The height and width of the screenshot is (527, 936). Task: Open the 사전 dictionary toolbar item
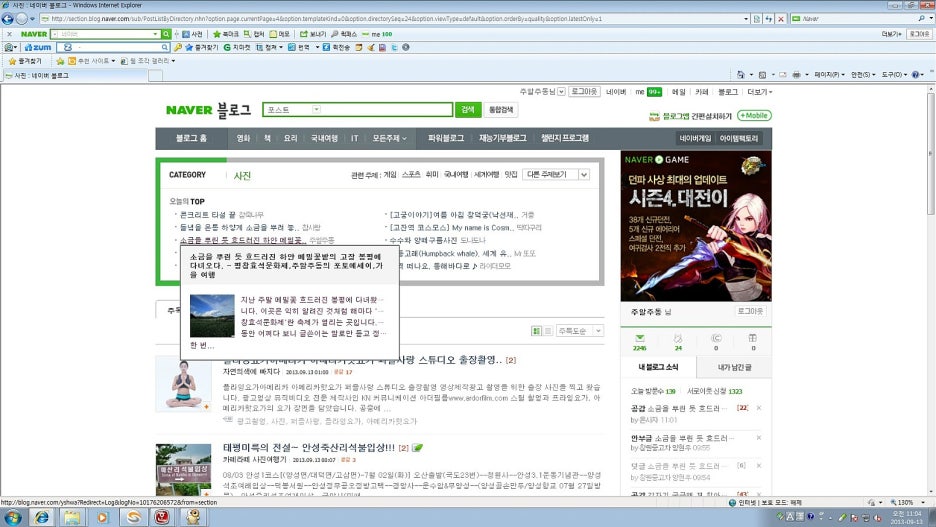(x=193, y=34)
